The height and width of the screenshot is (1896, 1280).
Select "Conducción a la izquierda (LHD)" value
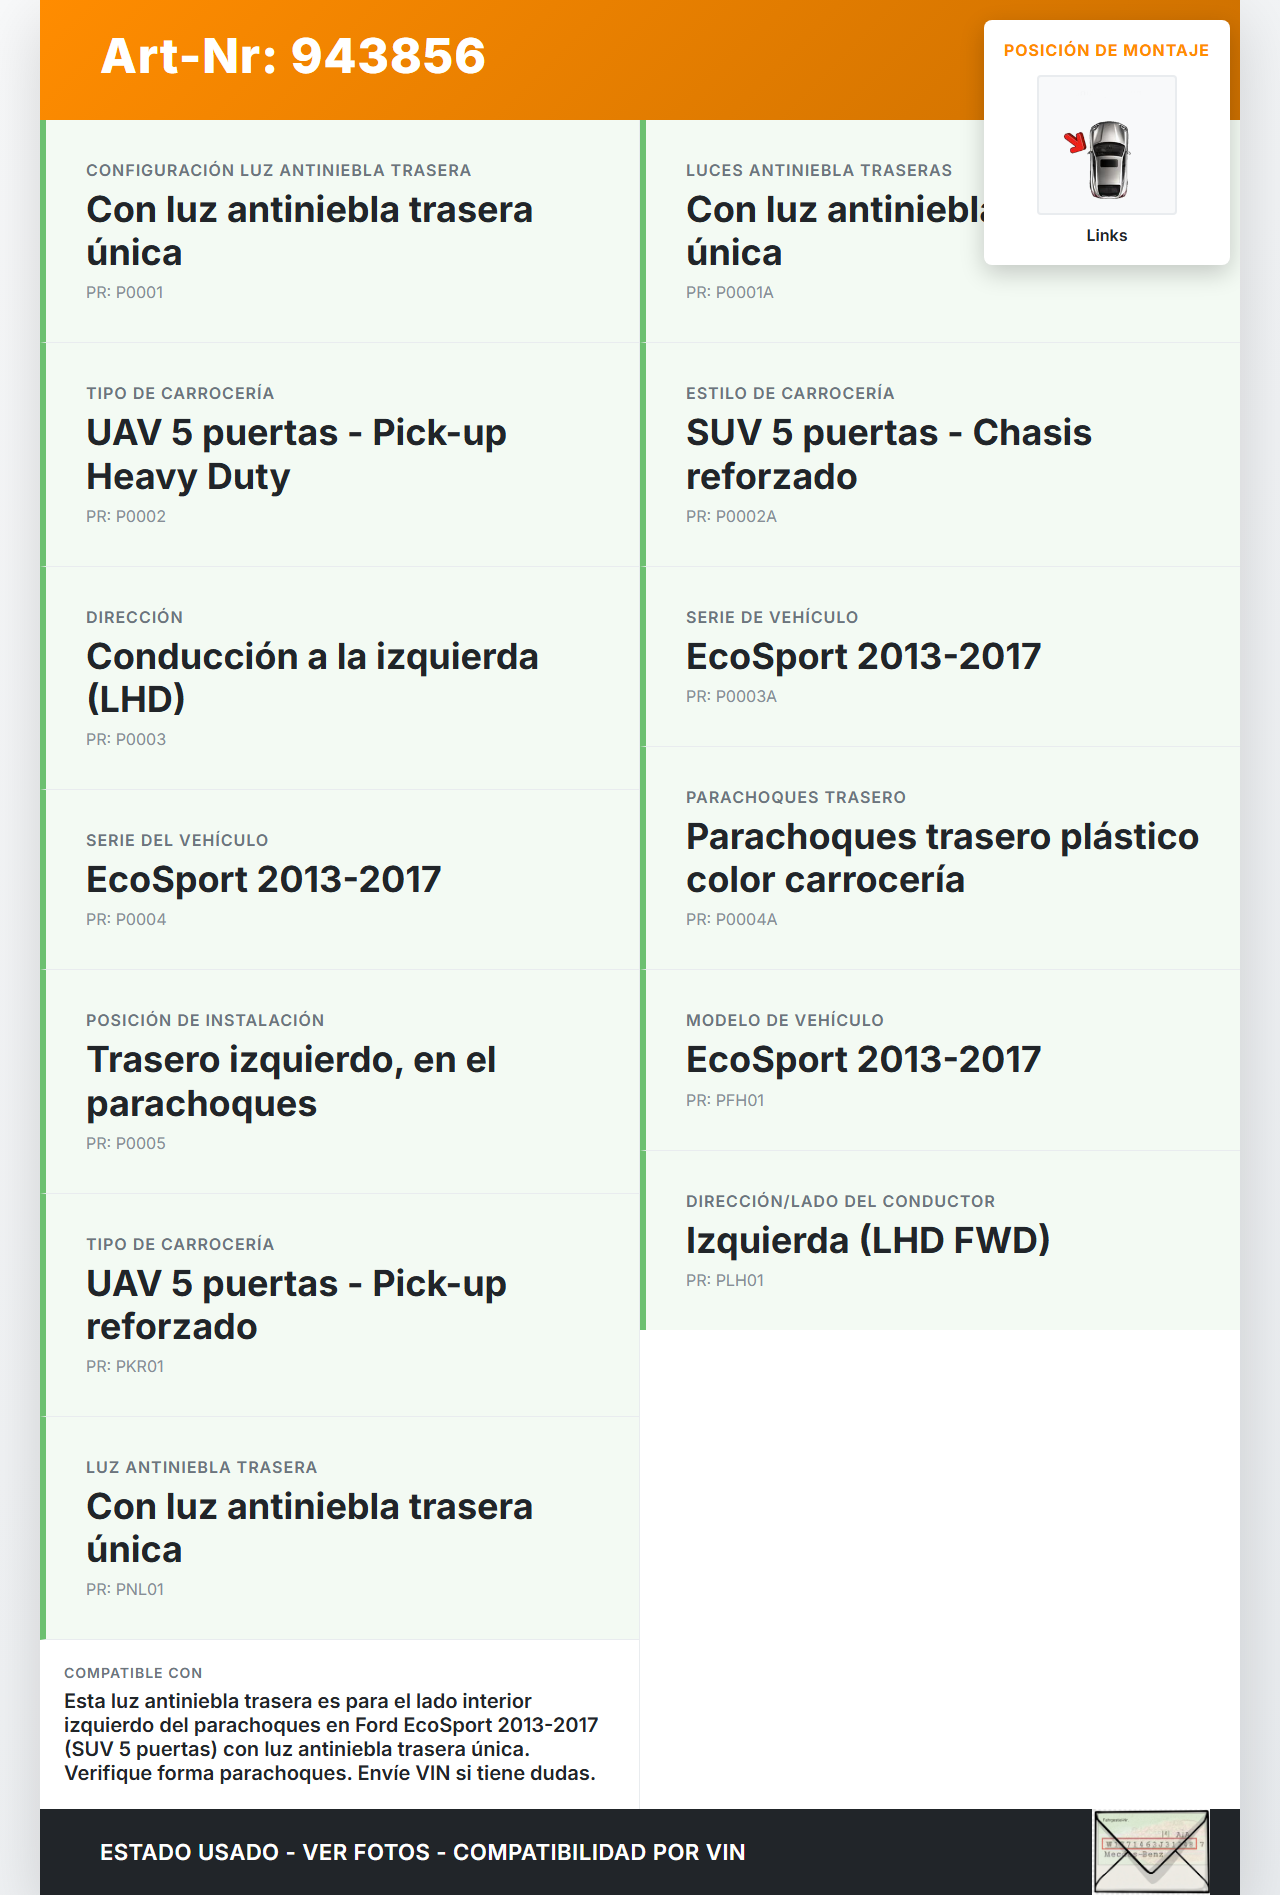coord(312,677)
